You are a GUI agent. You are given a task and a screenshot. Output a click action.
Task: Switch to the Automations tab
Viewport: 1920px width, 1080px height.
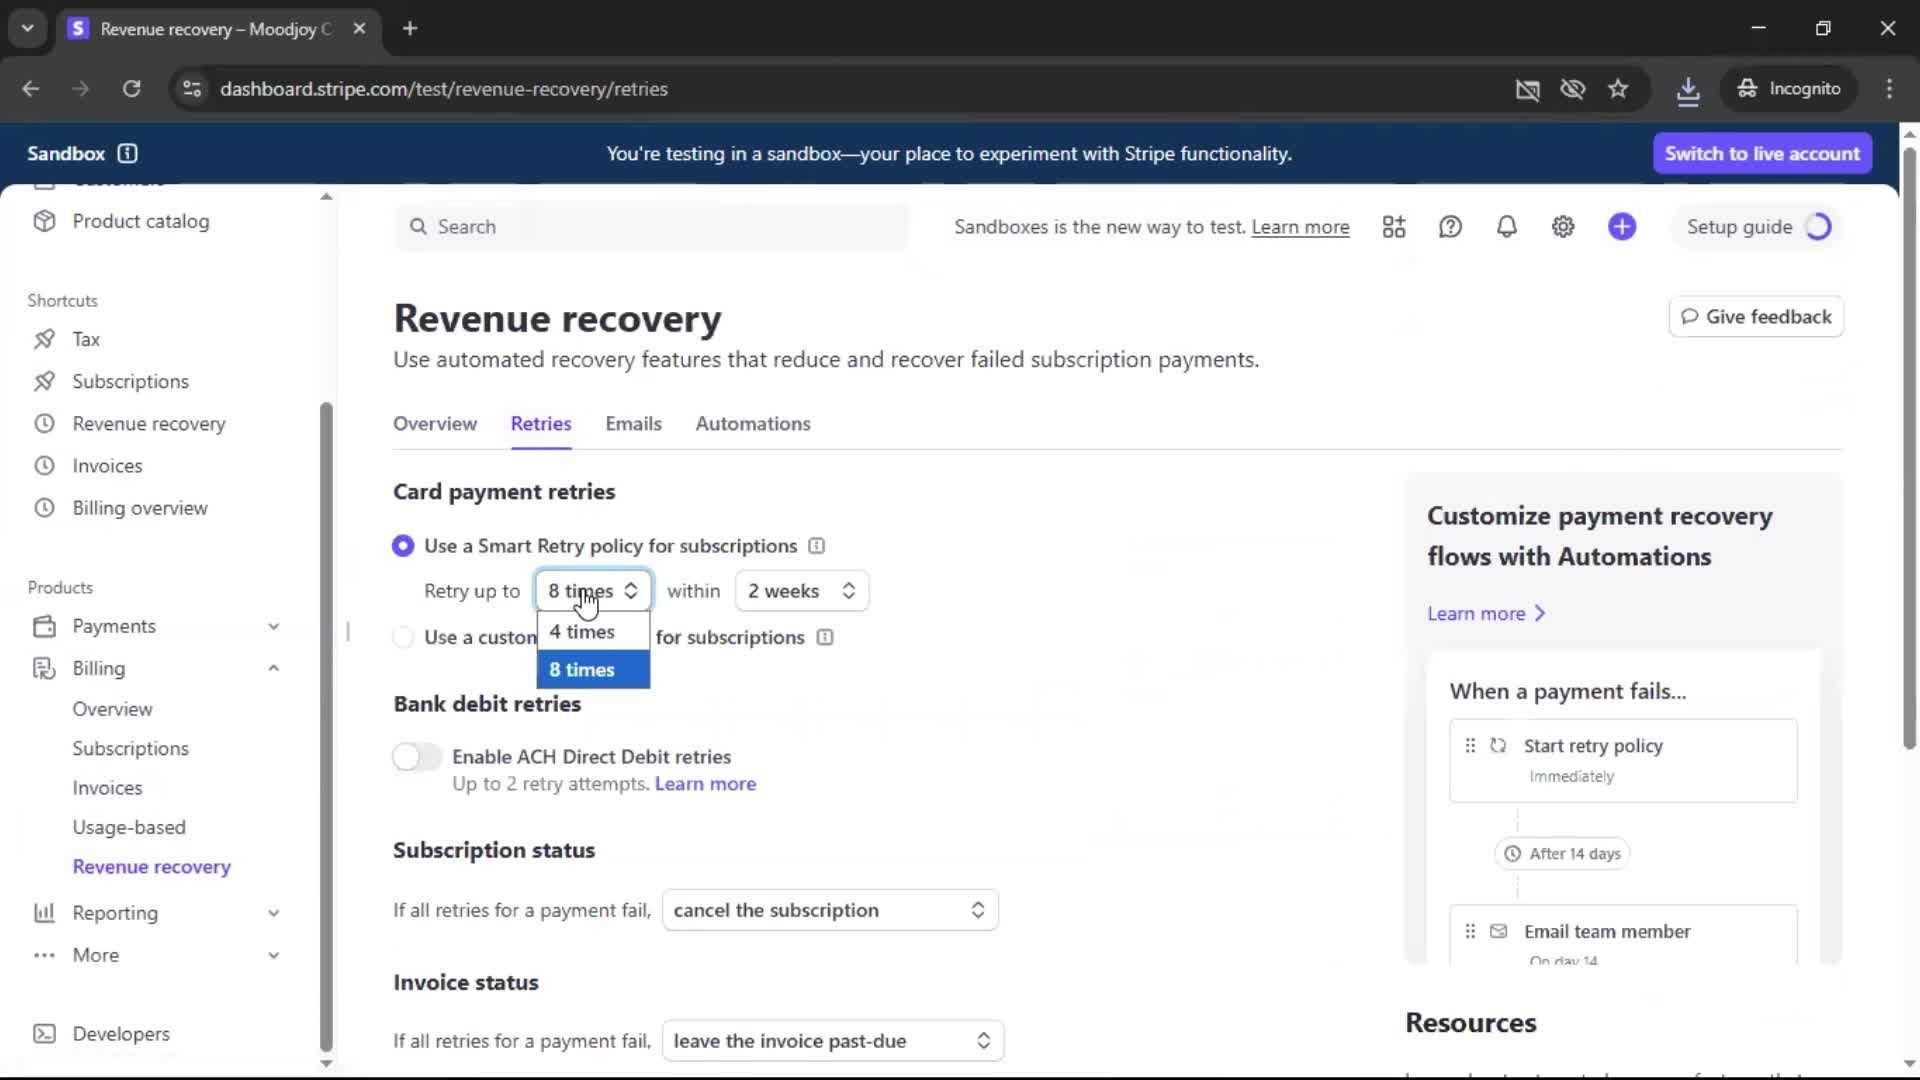(x=752, y=424)
